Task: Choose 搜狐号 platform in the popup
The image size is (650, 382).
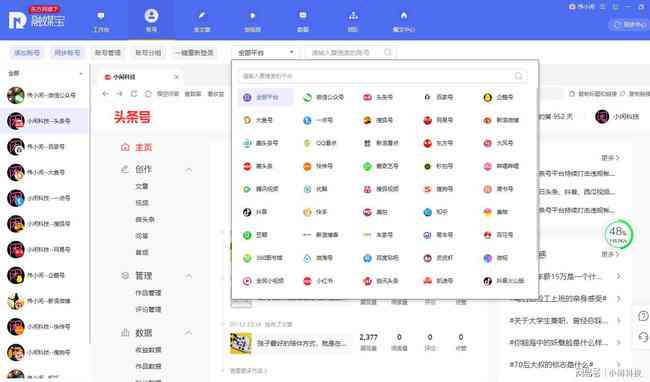Action: 378,120
